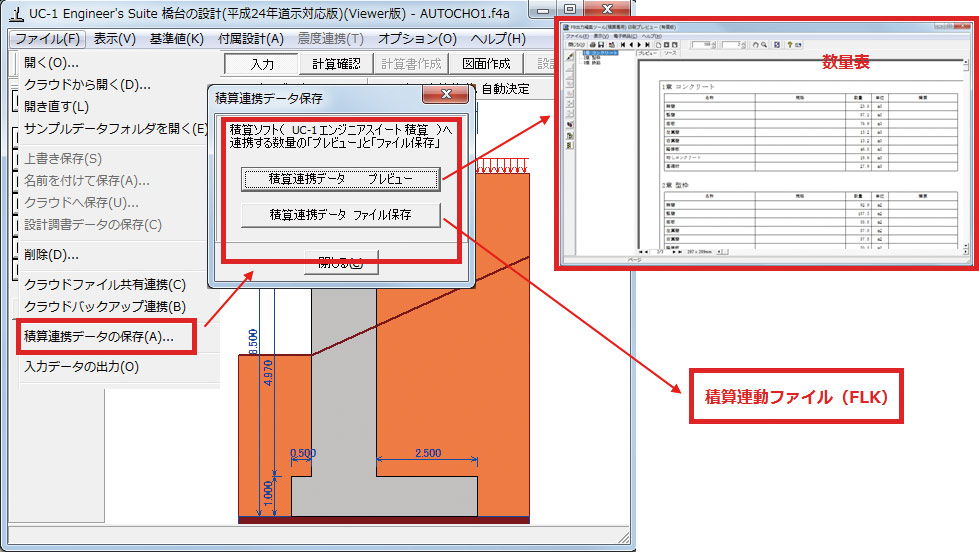This screenshot has height=552, width=979.
Task: Switch to ソース tab in preview window
Action: (671, 54)
